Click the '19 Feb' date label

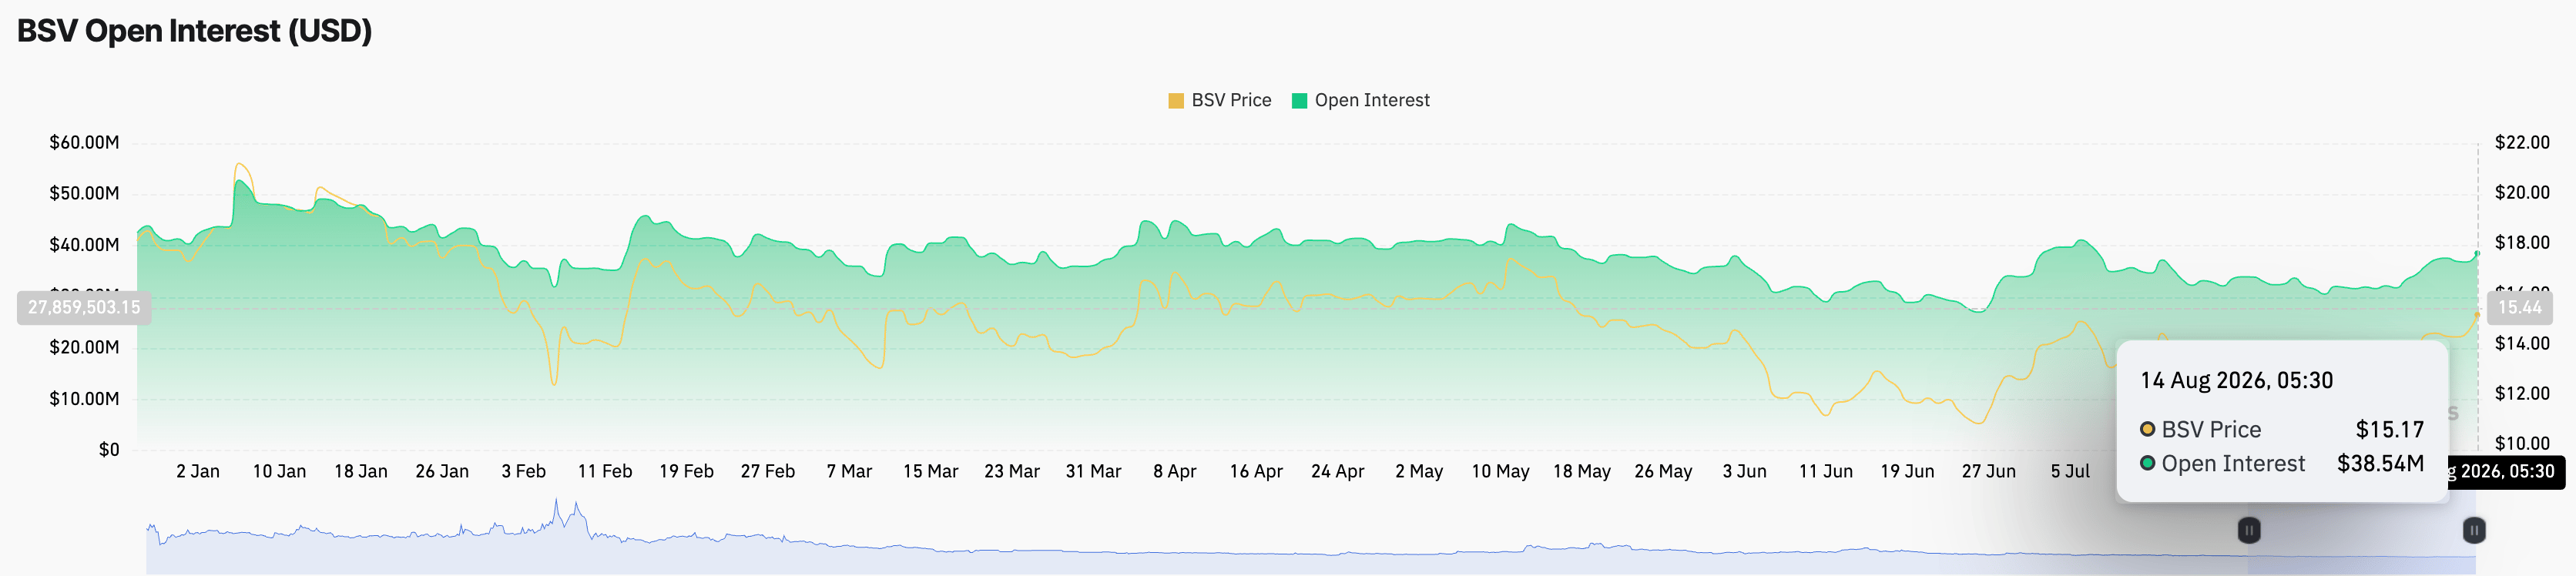pyautogui.click(x=686, y=471)
